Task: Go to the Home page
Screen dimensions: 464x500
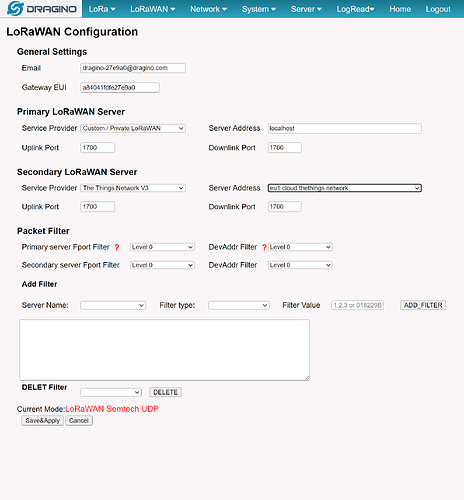Action: pos(400,9)
